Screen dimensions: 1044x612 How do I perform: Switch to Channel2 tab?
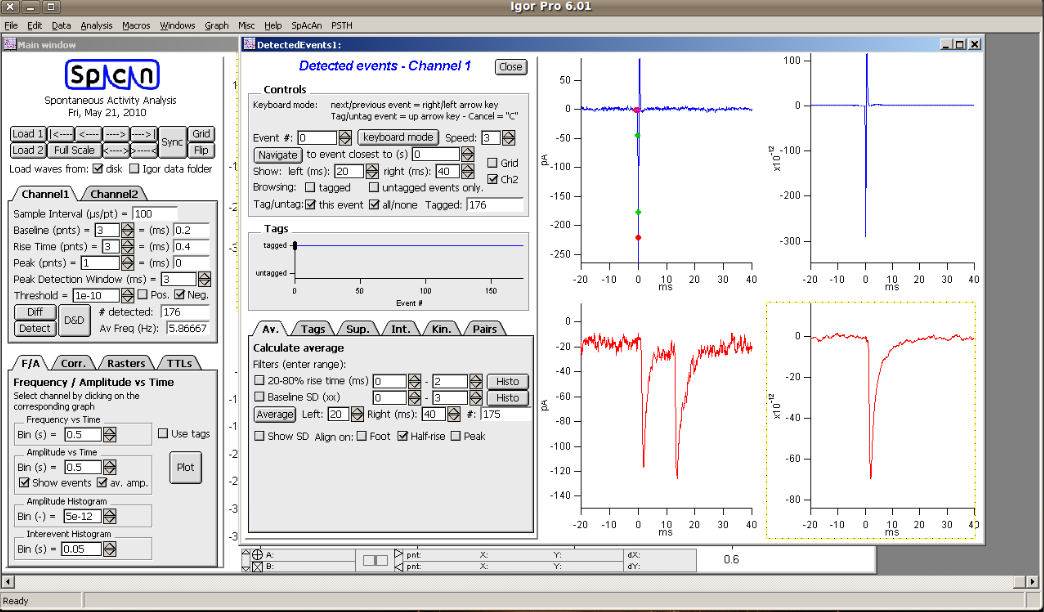coord(114,194)
